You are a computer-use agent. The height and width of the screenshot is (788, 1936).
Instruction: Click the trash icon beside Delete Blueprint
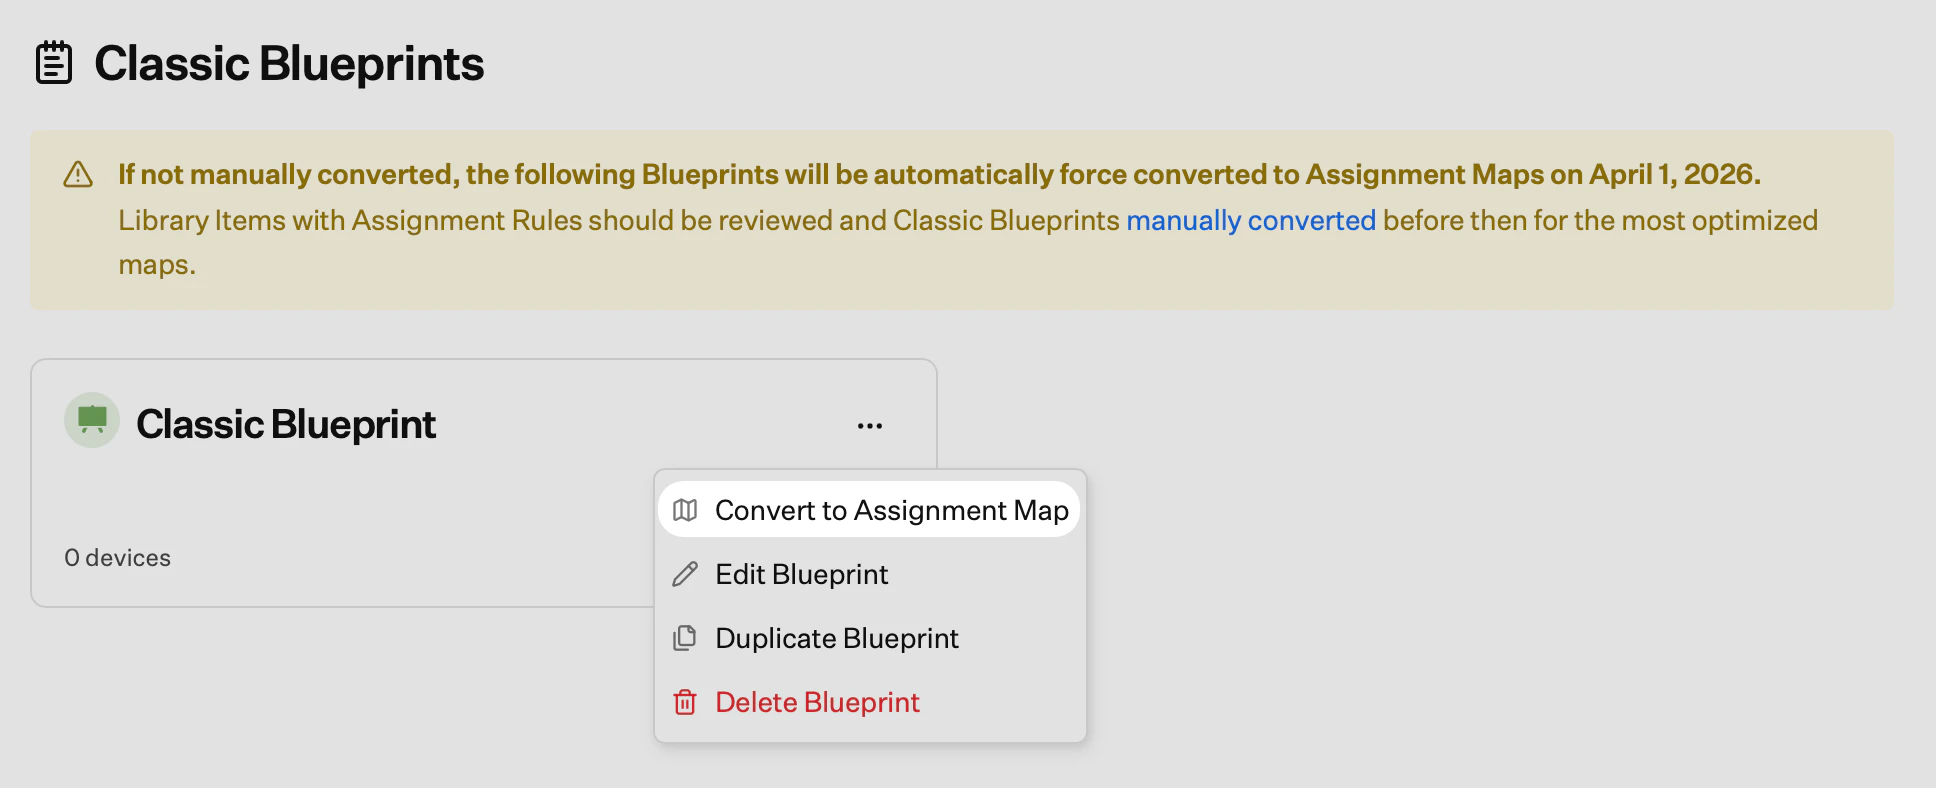click(x=684, y=702)
